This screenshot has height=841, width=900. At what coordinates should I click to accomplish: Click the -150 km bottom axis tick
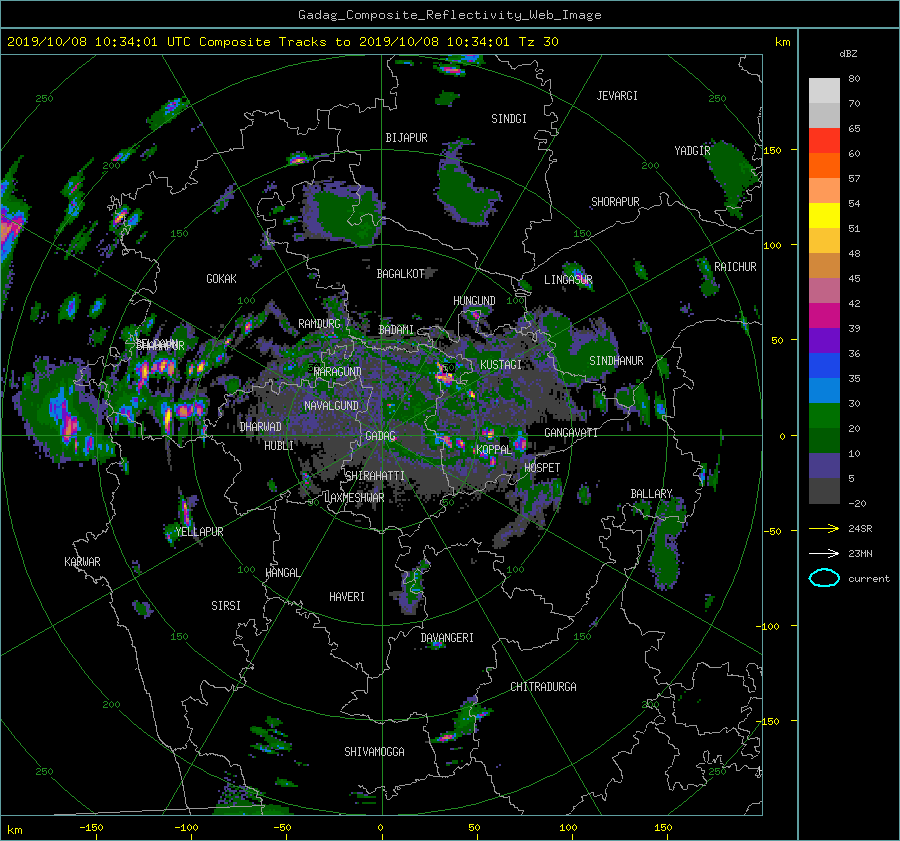tap(91, 828)
